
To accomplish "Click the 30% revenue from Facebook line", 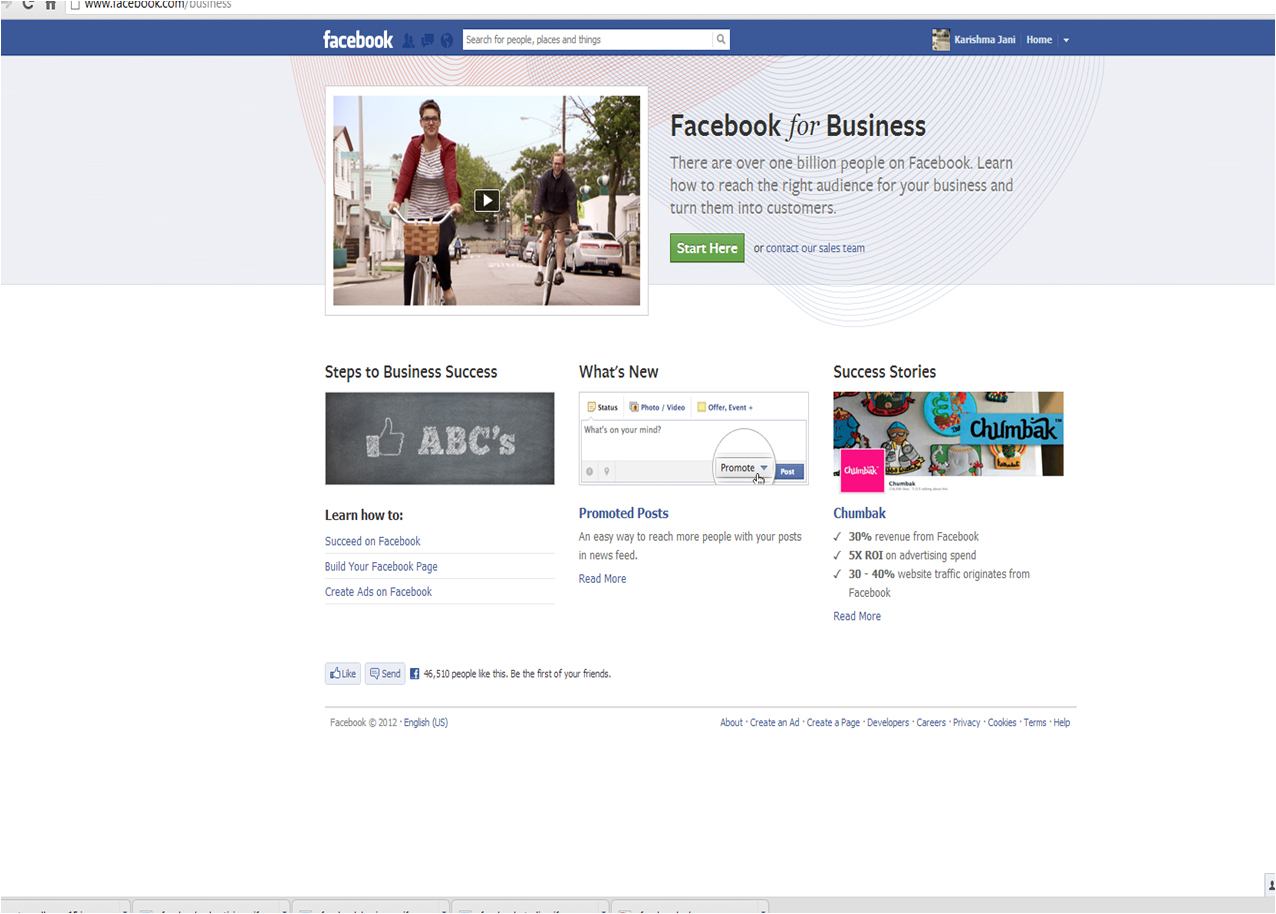I will tap(914, 537).
